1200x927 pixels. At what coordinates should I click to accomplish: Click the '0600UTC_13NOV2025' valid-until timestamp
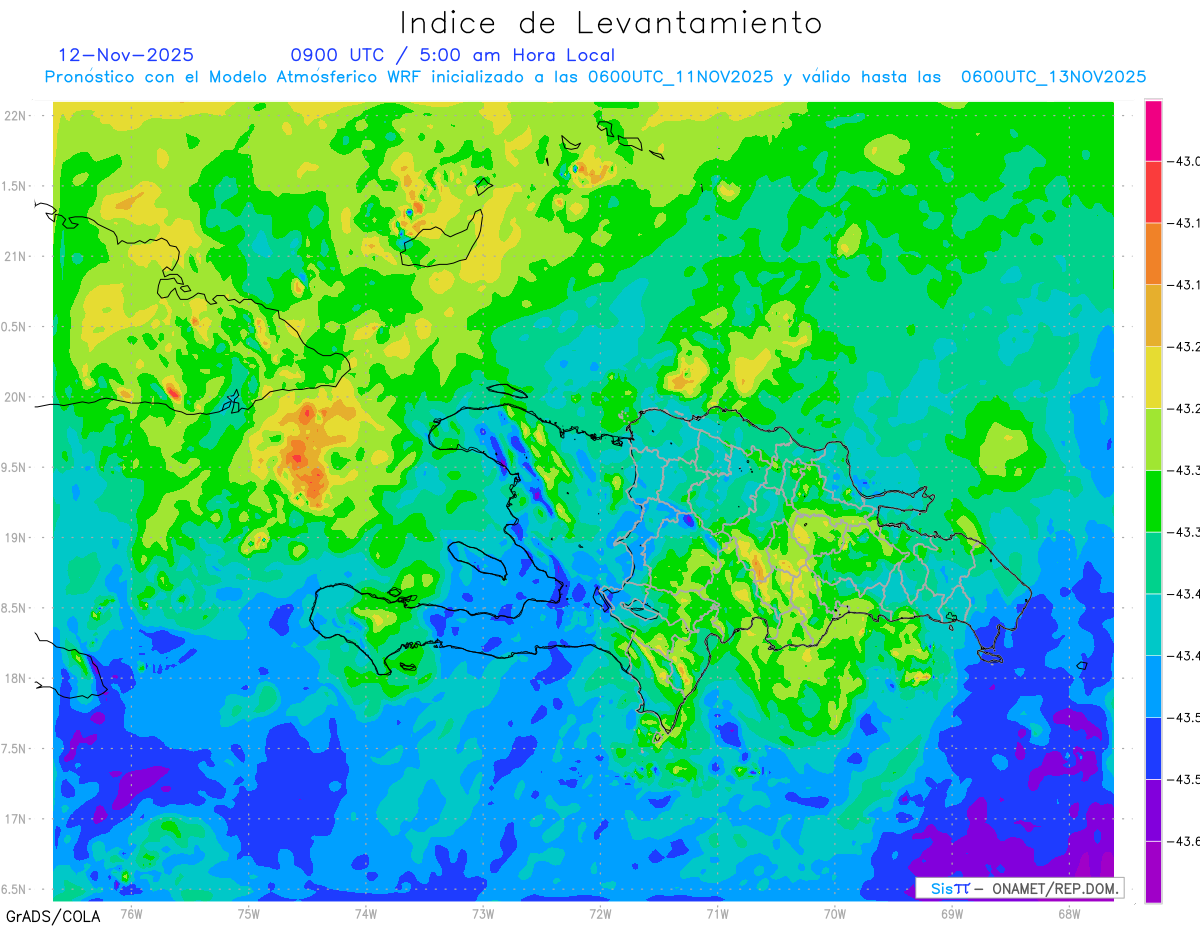(x=1053, y=77)
